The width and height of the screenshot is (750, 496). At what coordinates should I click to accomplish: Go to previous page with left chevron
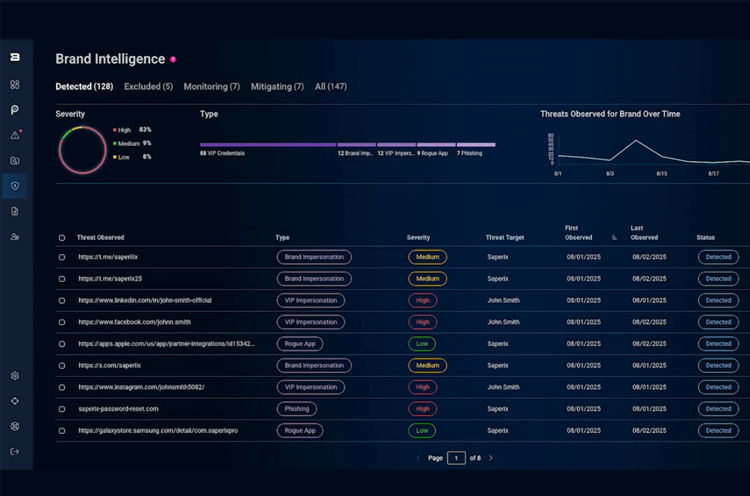tap(418, 458)
